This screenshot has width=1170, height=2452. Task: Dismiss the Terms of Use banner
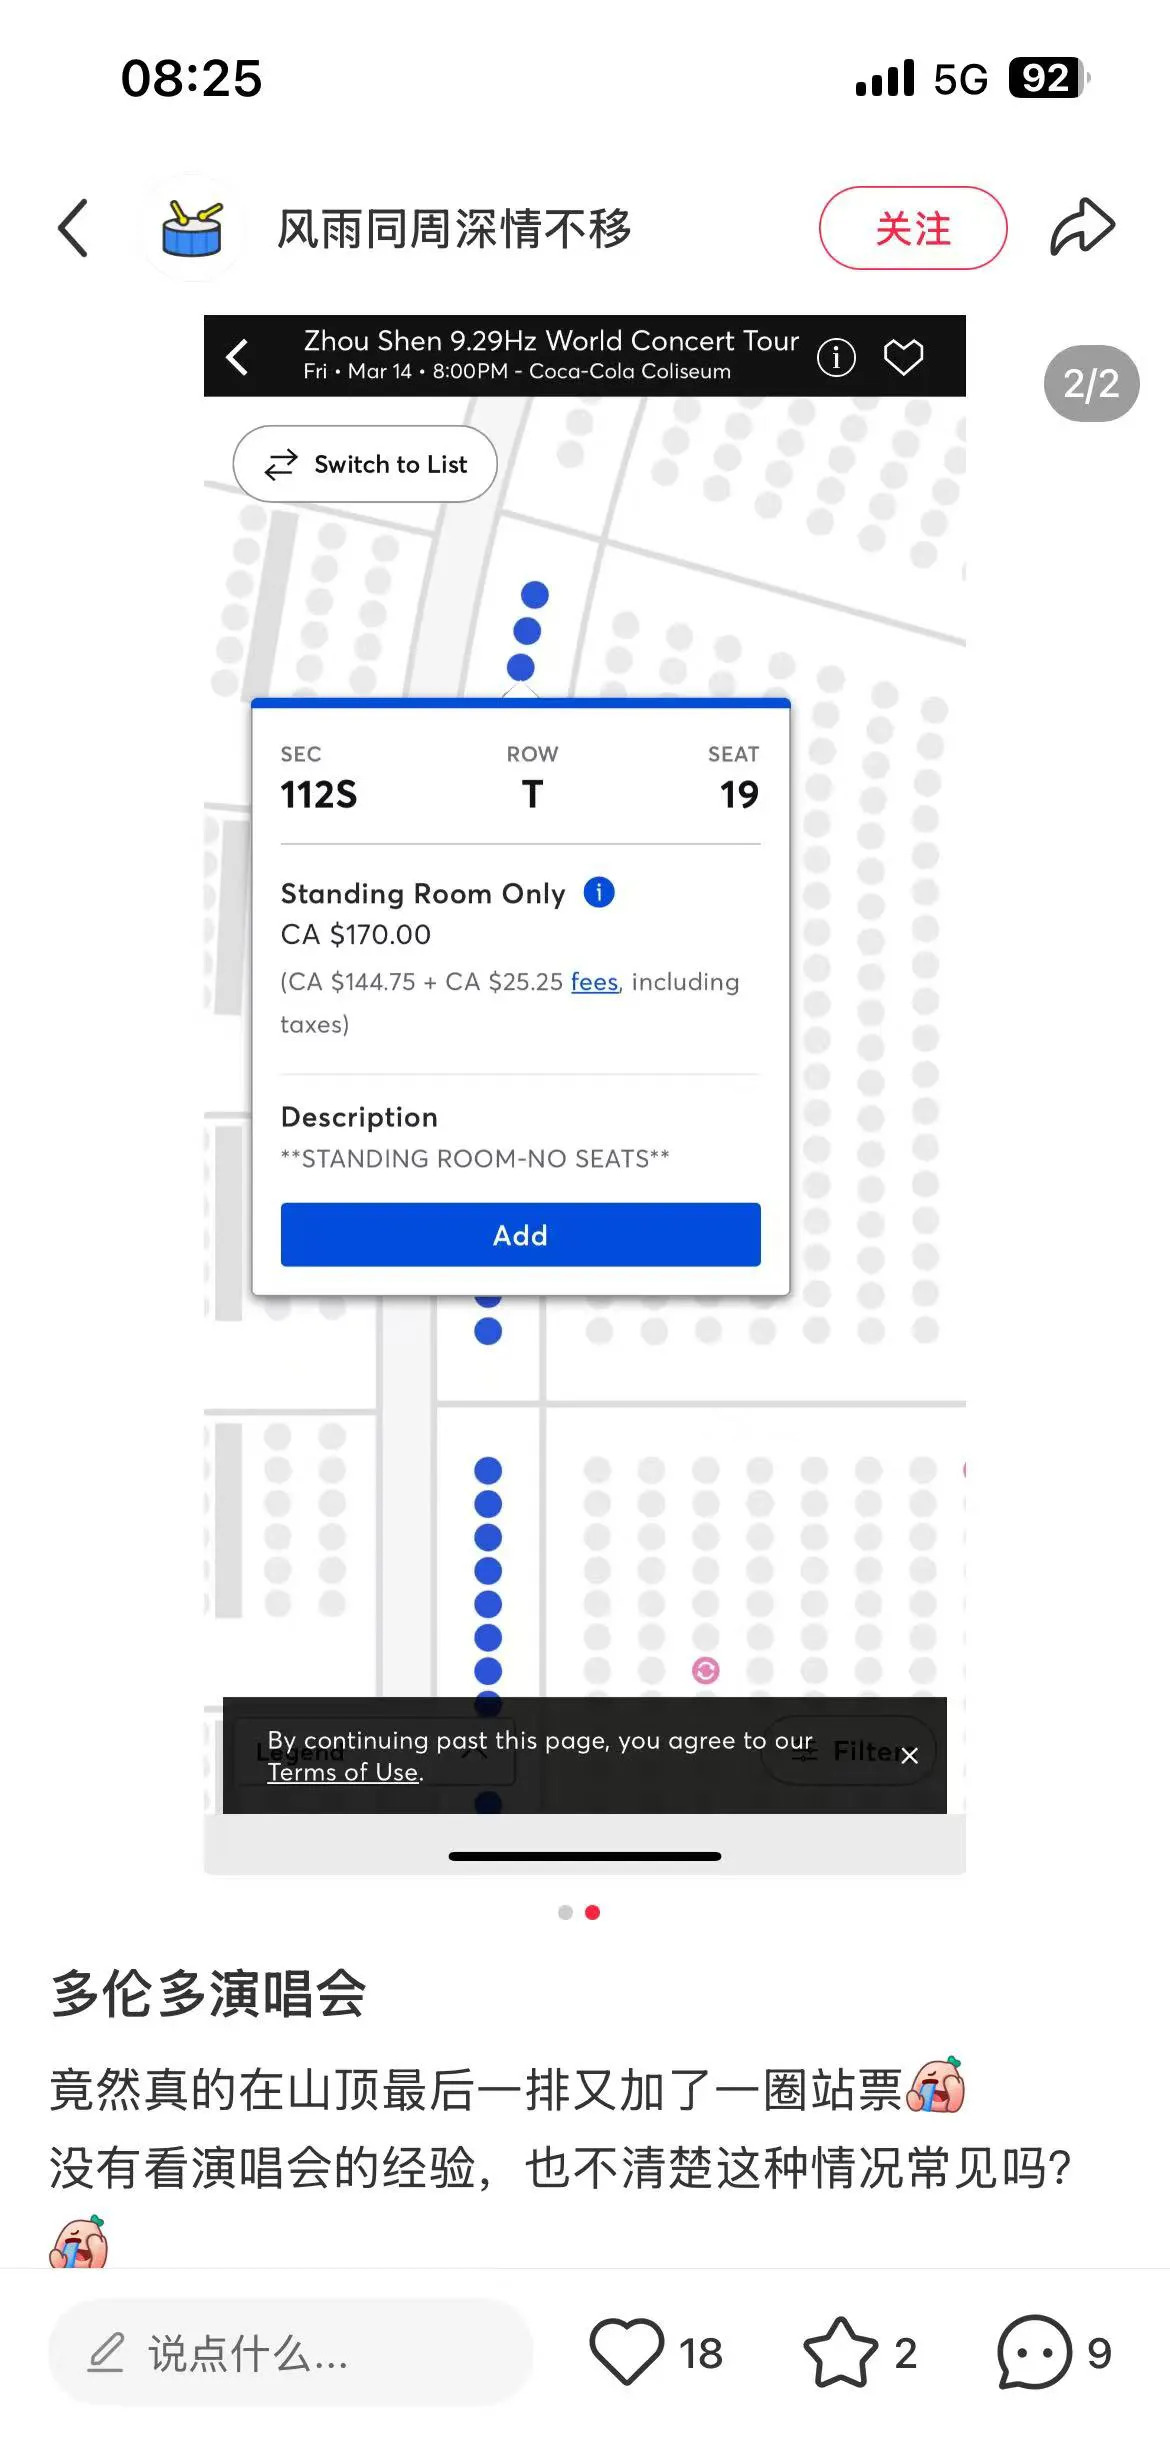pyautogui.click(x=909, y=1755)
